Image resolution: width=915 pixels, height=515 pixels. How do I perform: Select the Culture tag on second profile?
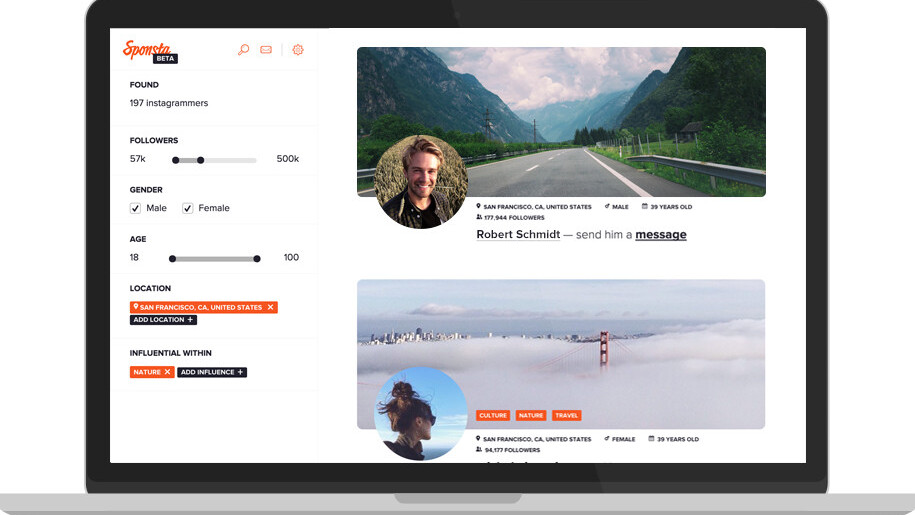click(x=493, y=415)
